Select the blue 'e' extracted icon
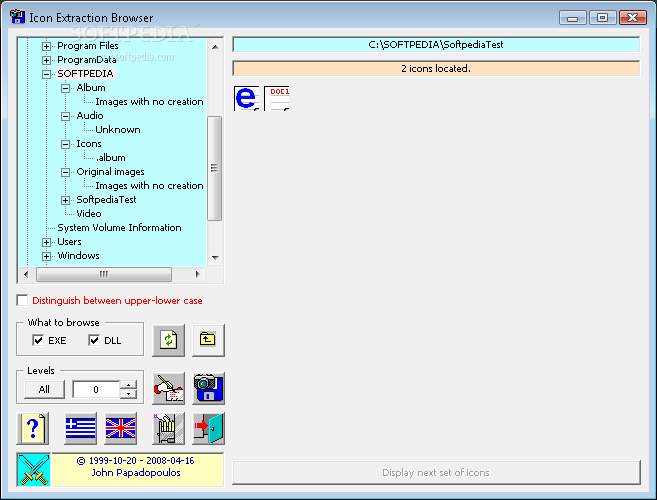657x500 pixels. 246,98
